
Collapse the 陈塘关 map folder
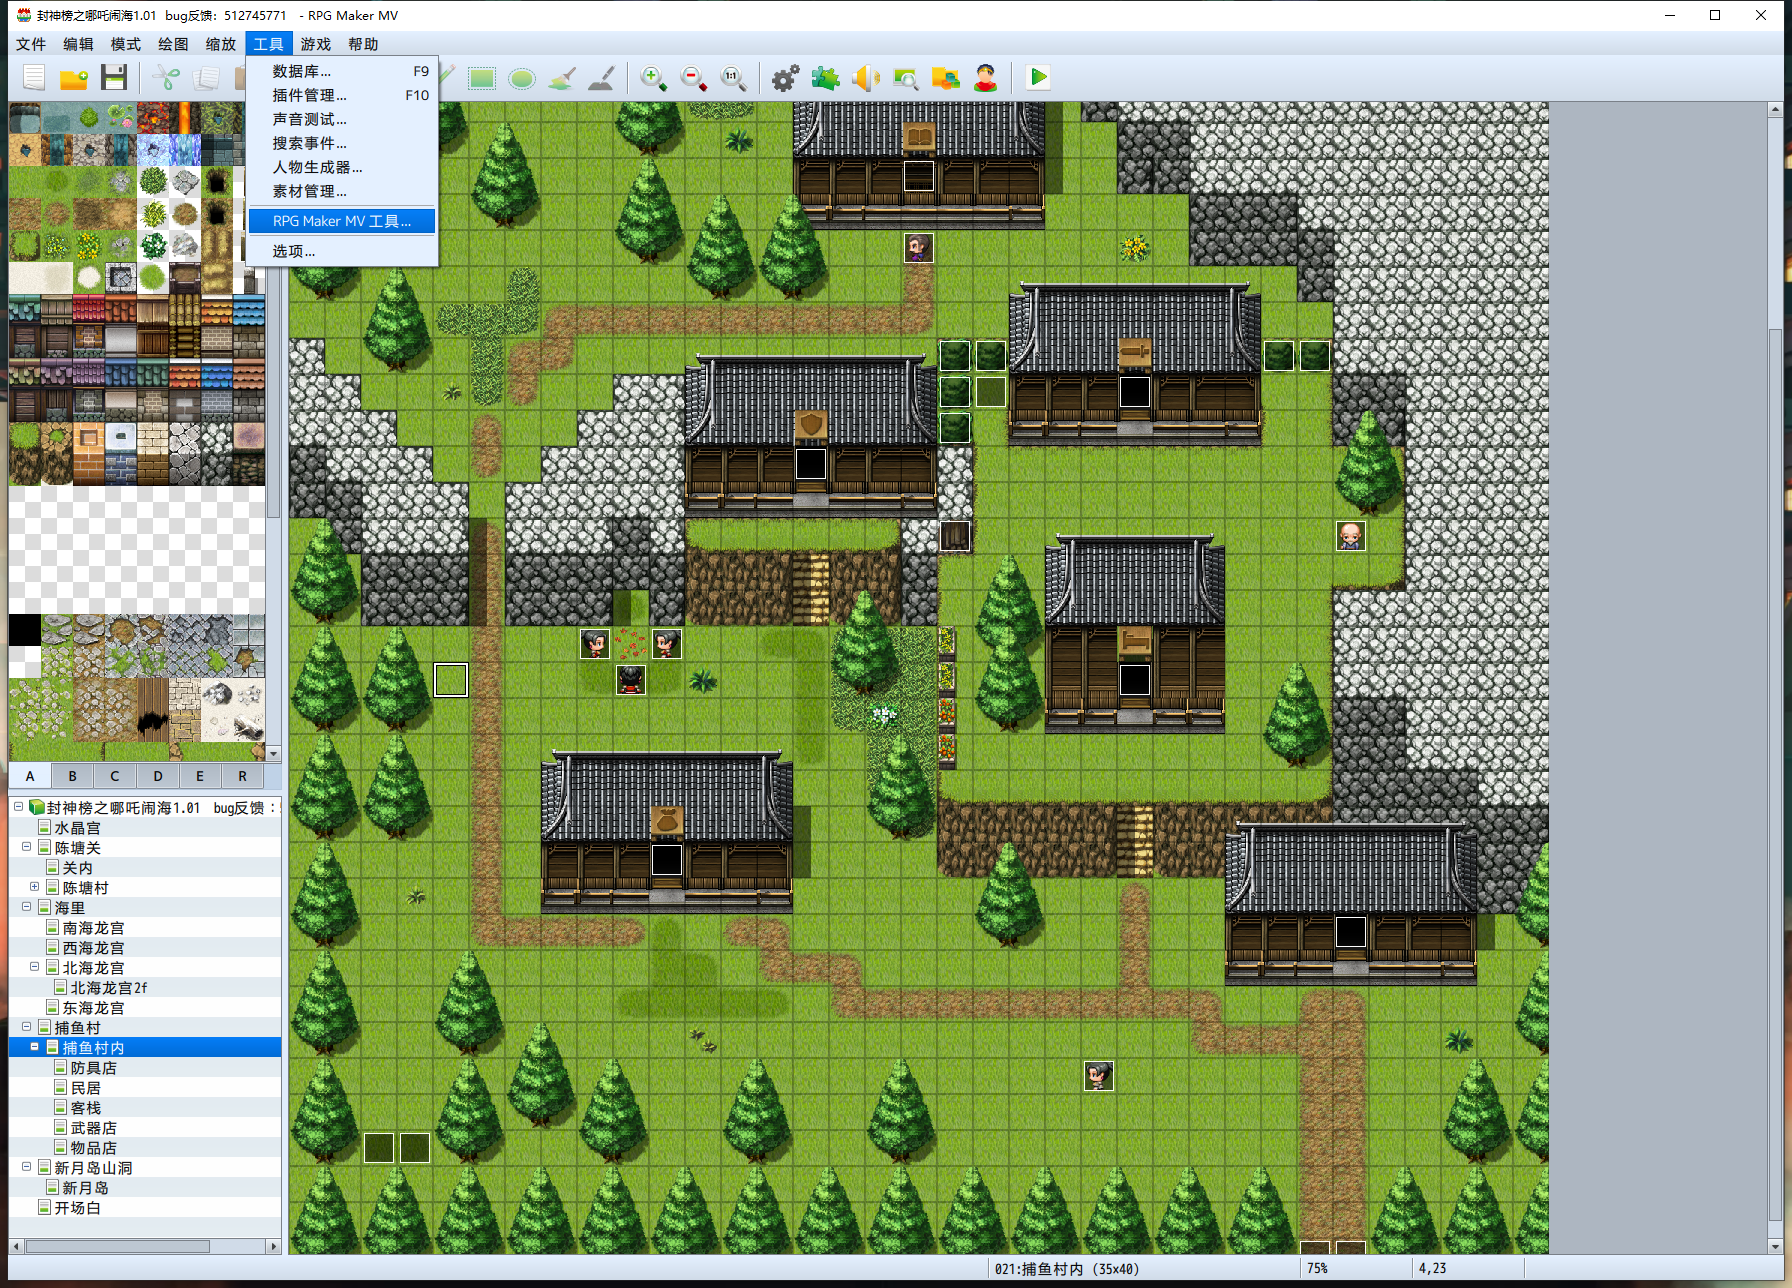coord(27,847)
